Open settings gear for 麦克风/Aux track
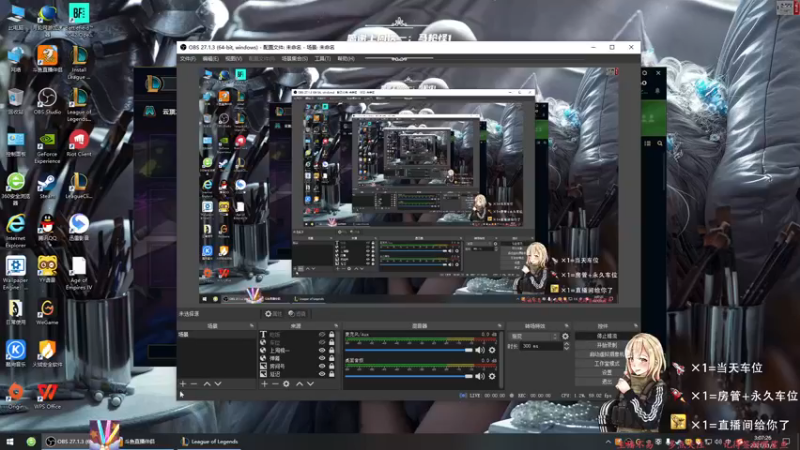Viewport: 800px width, 450px height. click(x=492, y=350)
